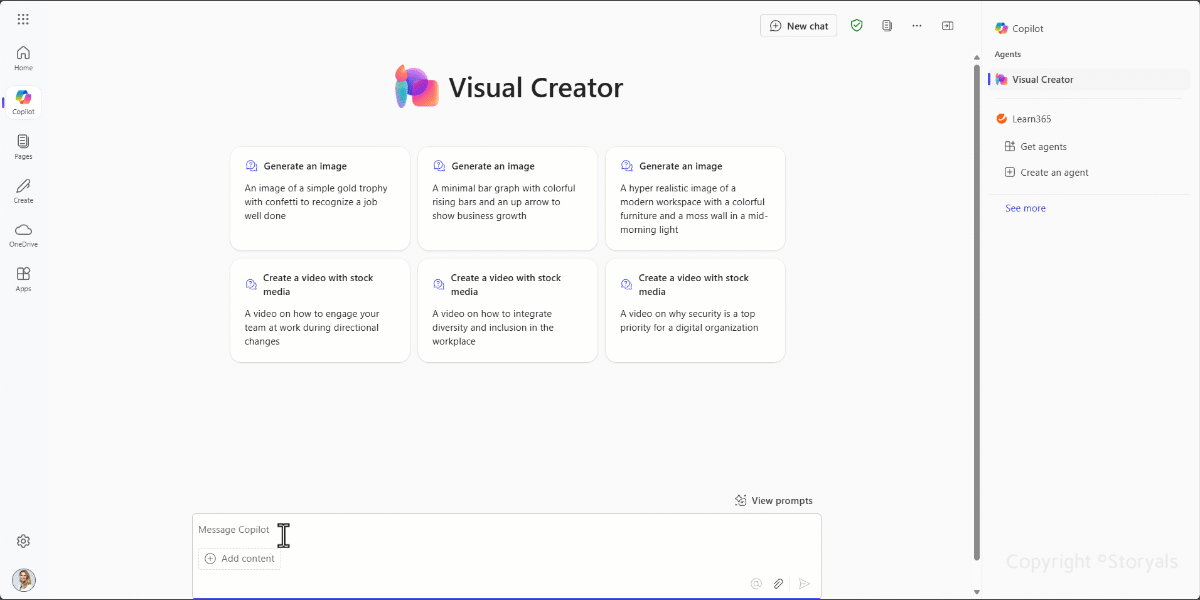Viewport: 1200px width, 600px height.
Task: Toggle the side panel collapse icon
Action: [947, 26]
